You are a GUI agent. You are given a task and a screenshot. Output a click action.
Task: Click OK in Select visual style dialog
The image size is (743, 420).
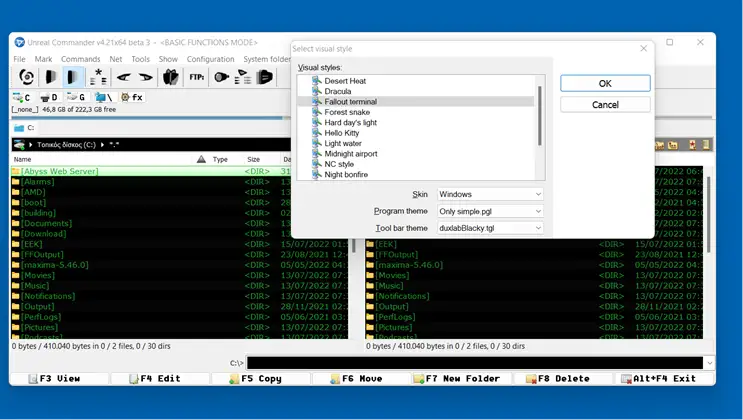click(605, 83)
